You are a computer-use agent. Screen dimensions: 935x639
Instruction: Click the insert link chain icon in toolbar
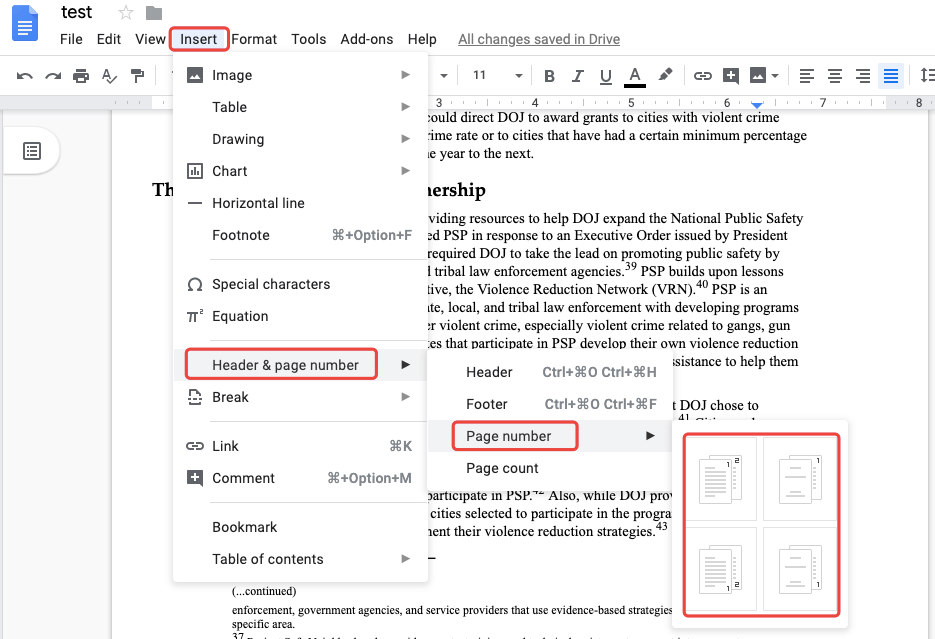click(703, 76)
